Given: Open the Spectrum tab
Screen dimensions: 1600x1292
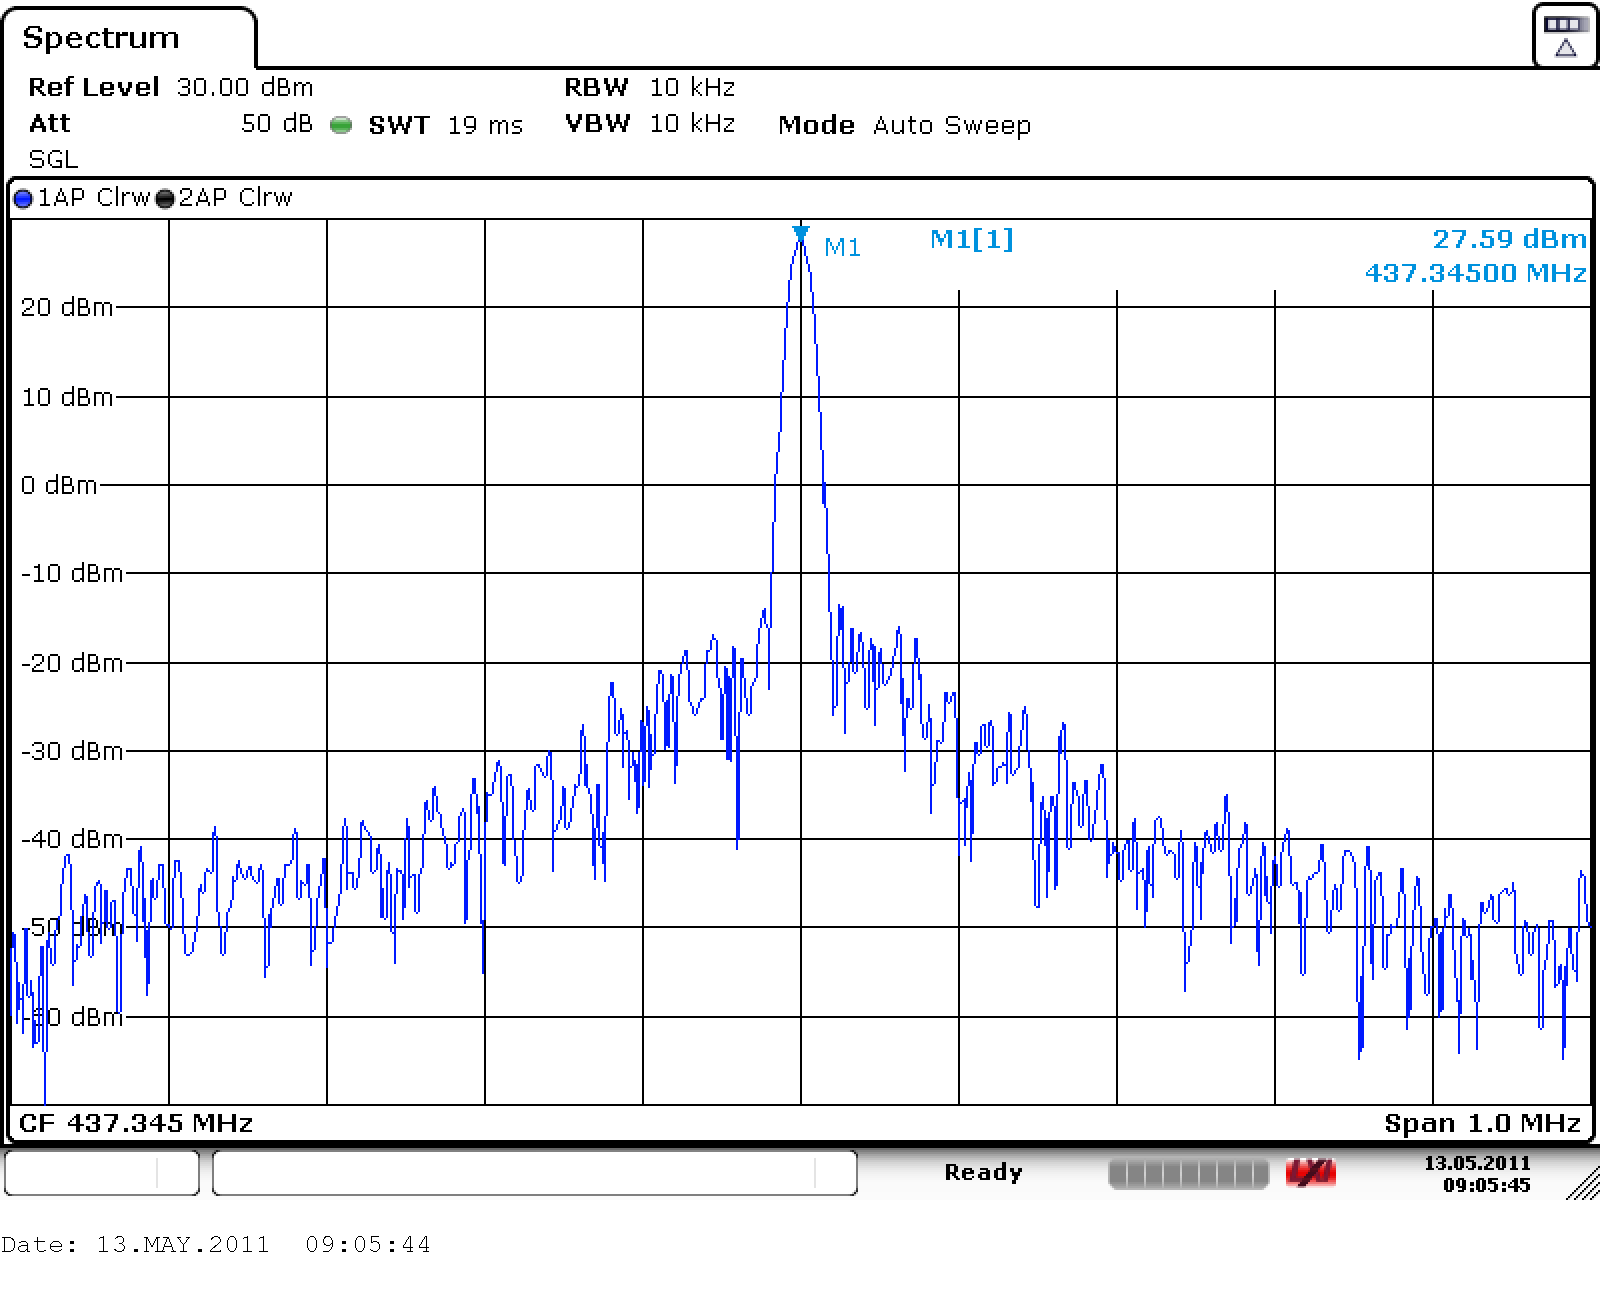Looking at the screenshot, I should click(101, 38).
